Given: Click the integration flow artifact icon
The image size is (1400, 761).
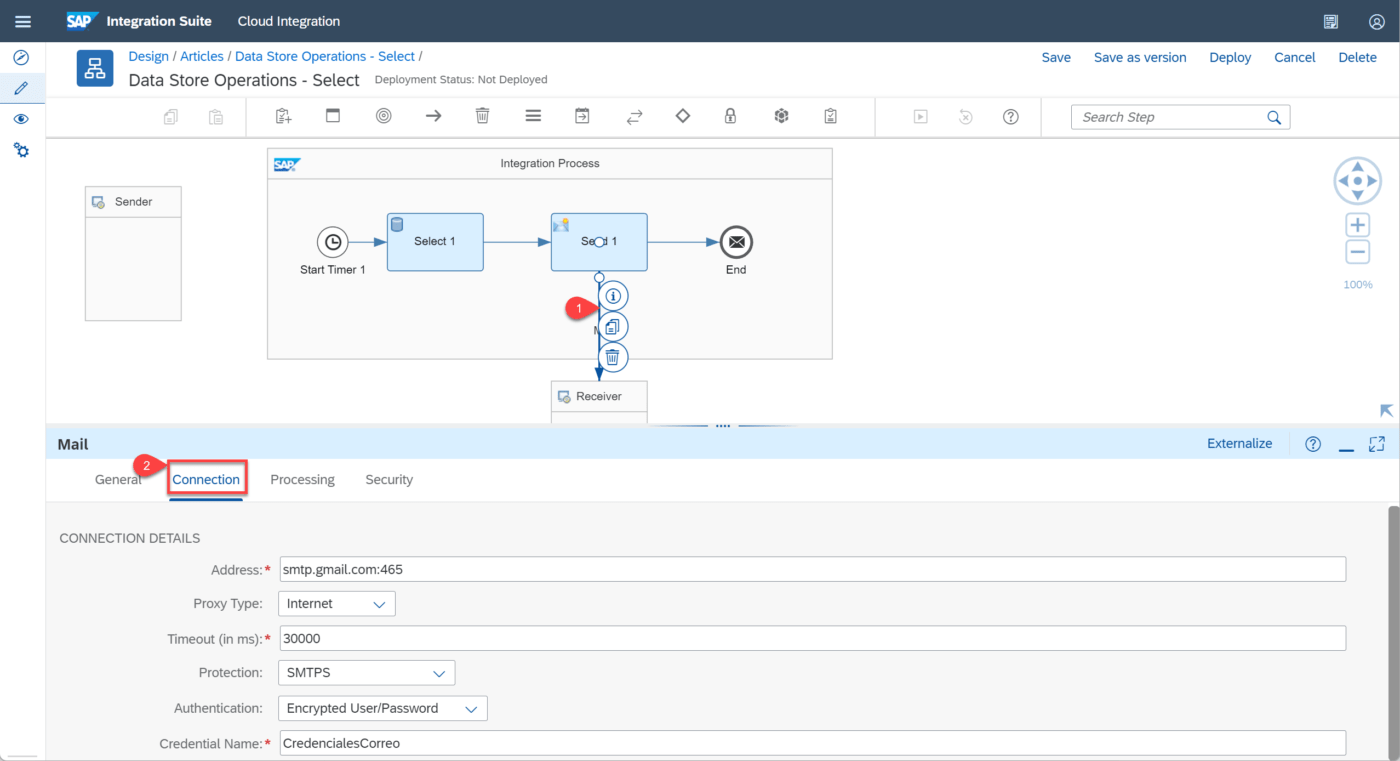Looking at the screenshot, I should 95,68.
